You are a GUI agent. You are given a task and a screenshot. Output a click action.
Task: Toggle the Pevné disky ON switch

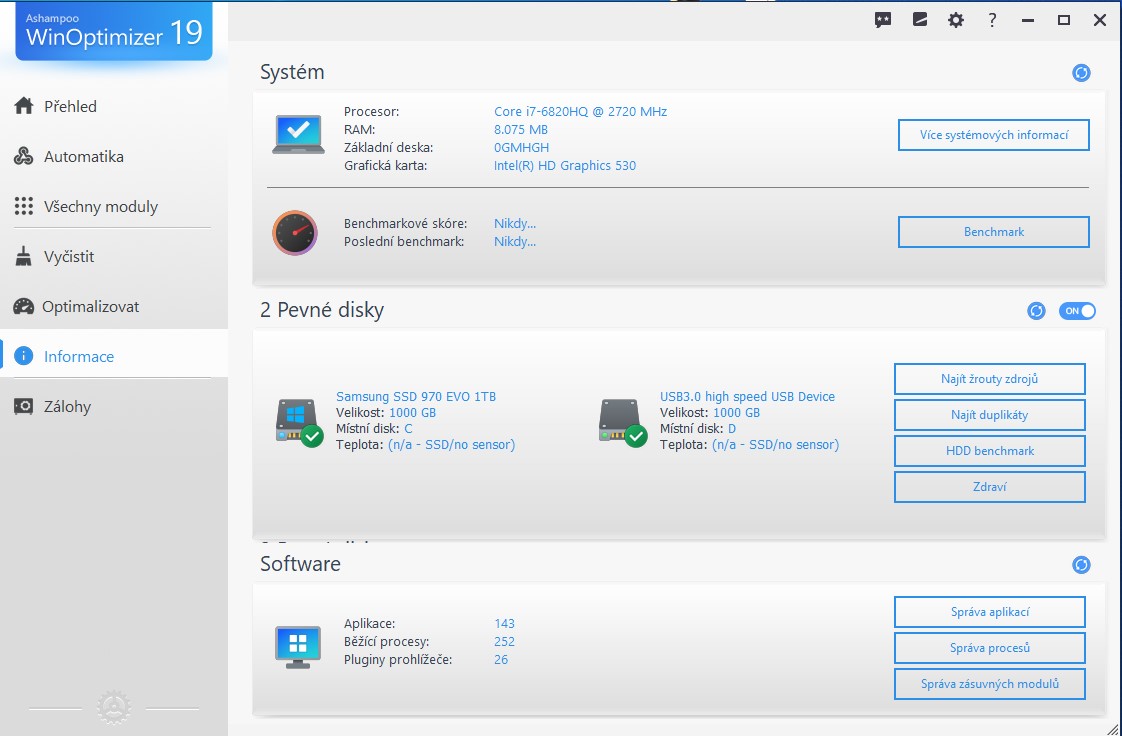(x=1077, y=310)
